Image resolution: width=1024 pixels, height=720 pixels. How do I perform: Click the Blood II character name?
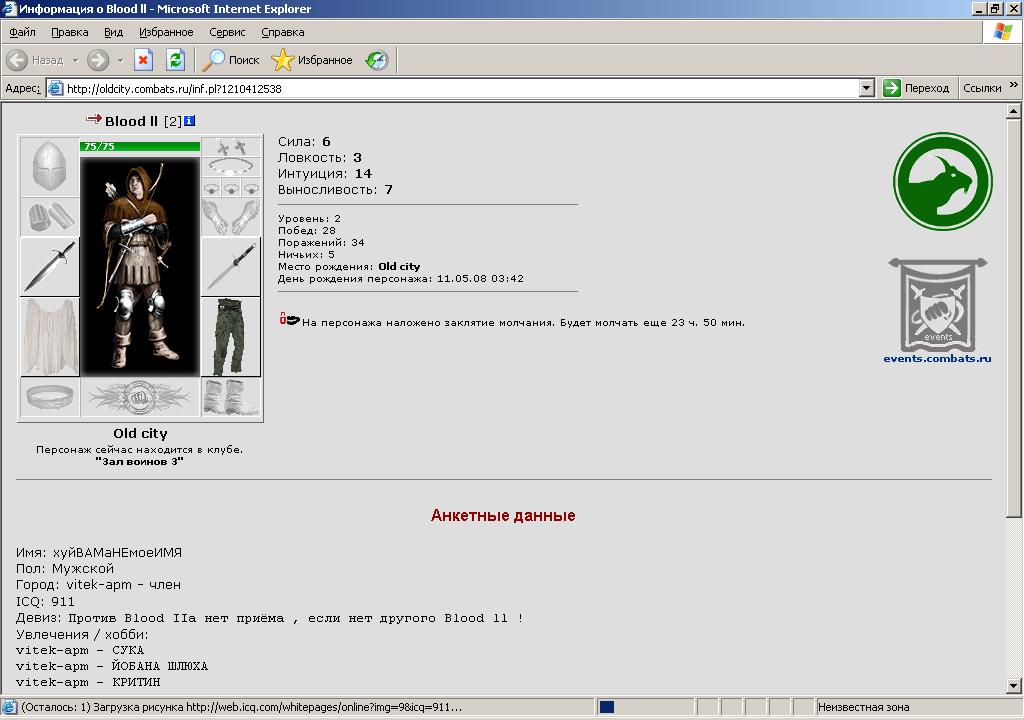click(x=131, y=121)
